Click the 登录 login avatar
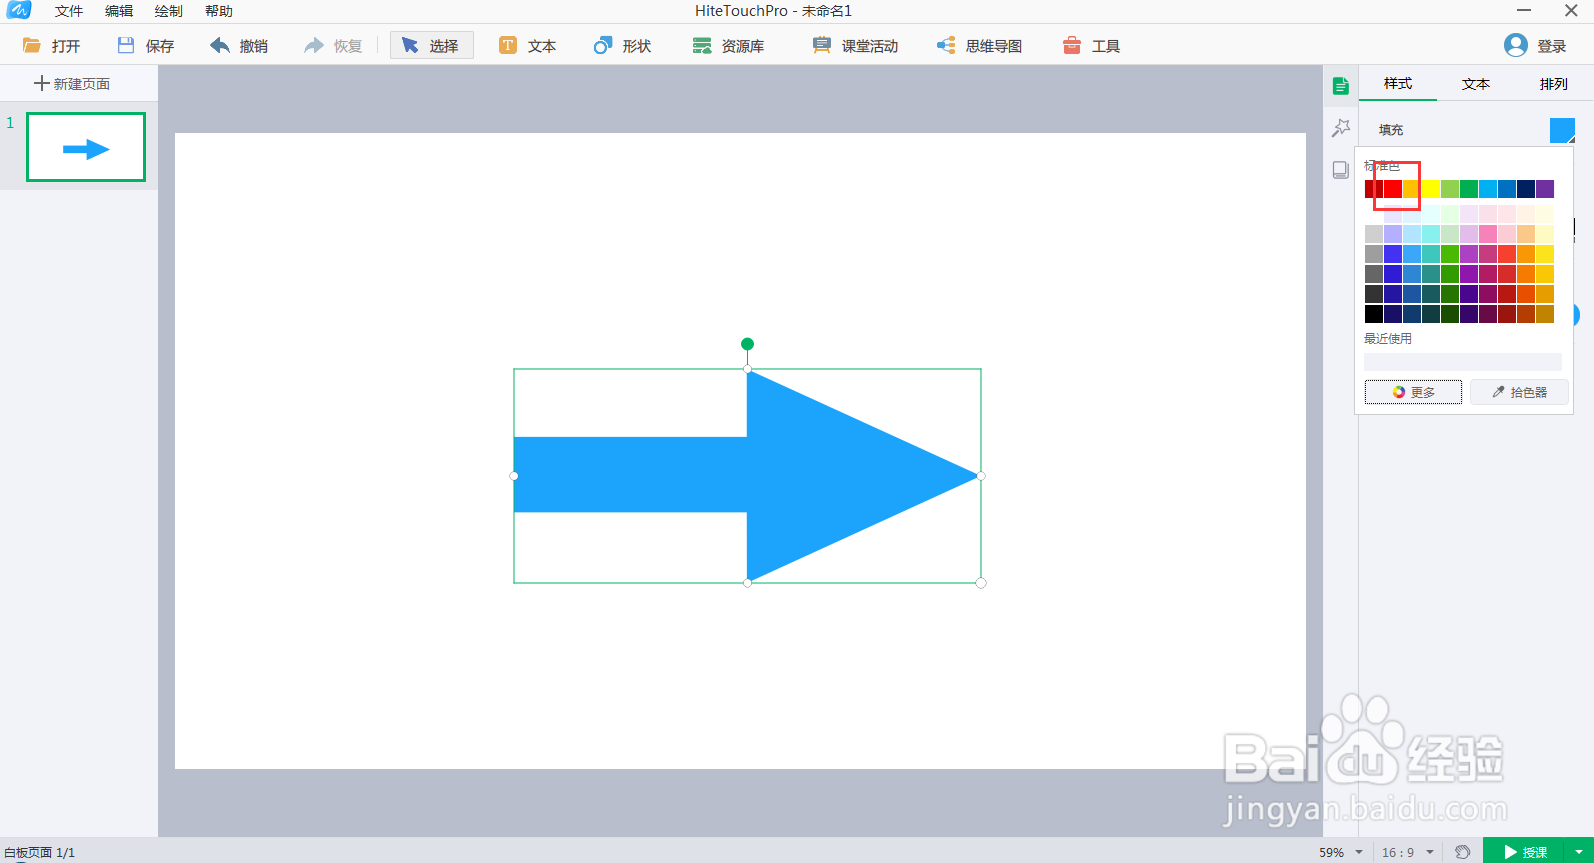 click(x=1516, y=46)
